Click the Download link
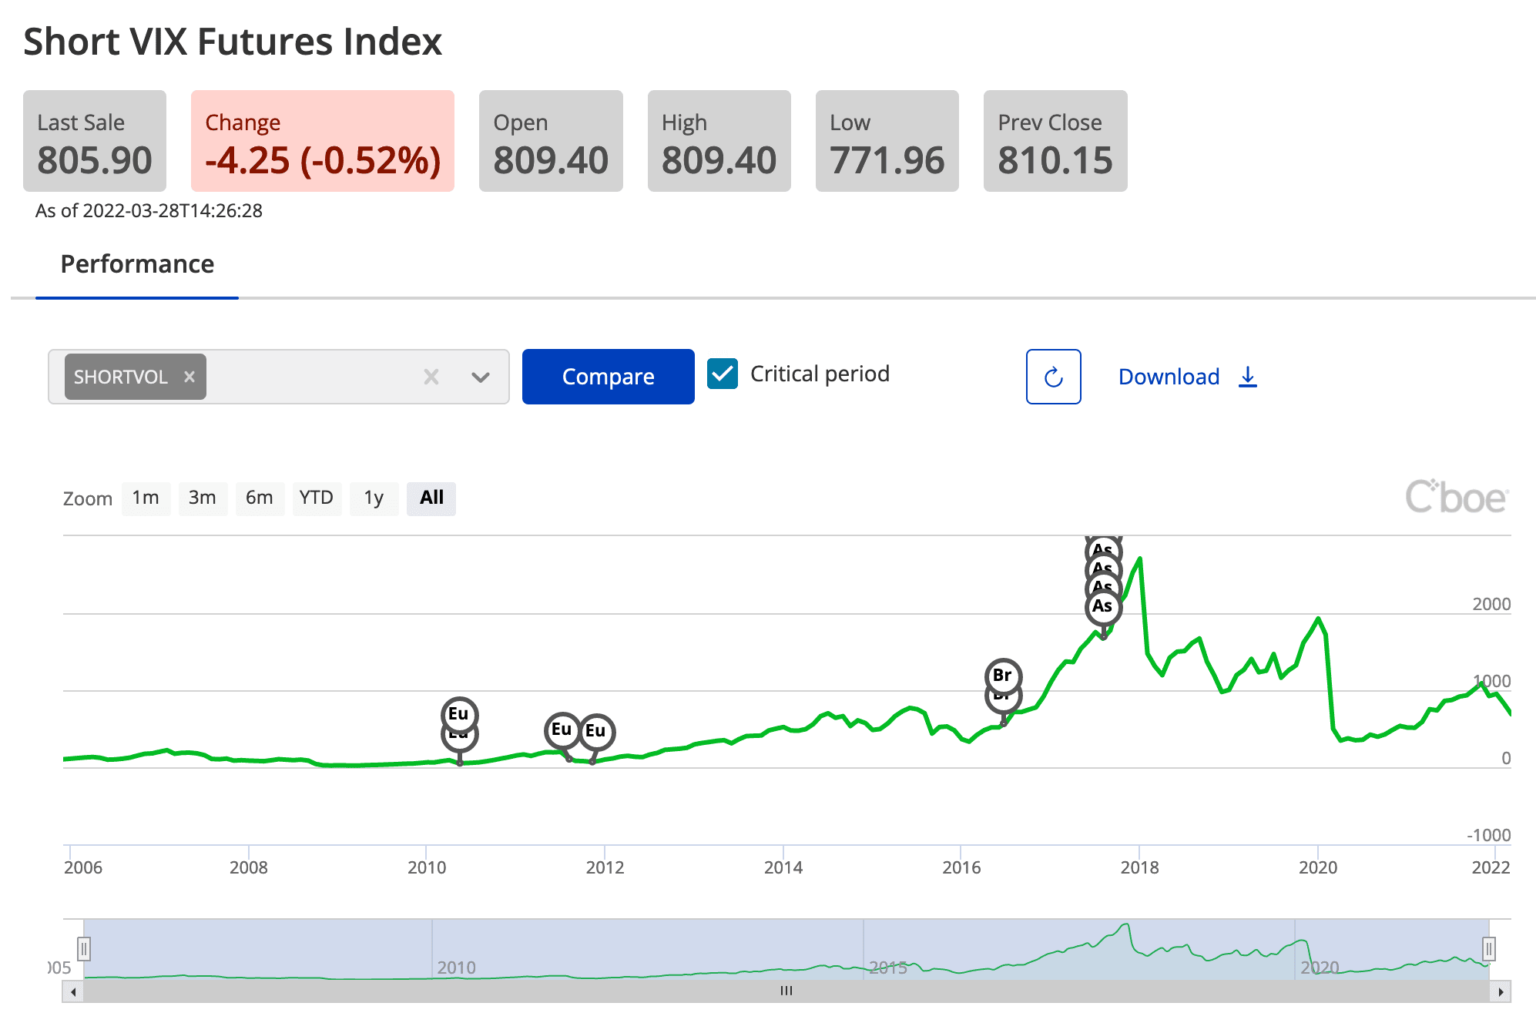Viewport: 1536px width, 1023px height. coord(1168,377)
